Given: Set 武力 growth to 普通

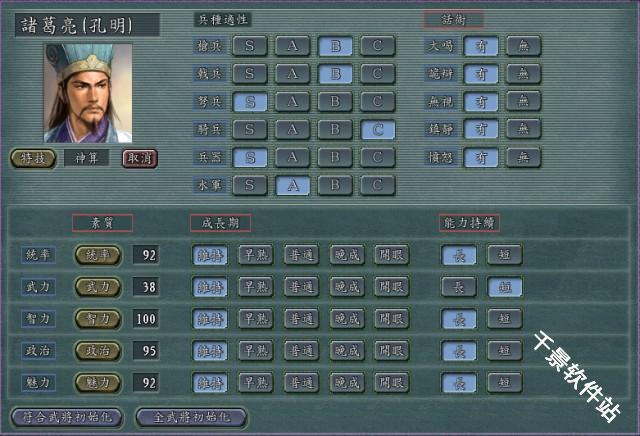Looking at the screenshot, I should [301, 287].
